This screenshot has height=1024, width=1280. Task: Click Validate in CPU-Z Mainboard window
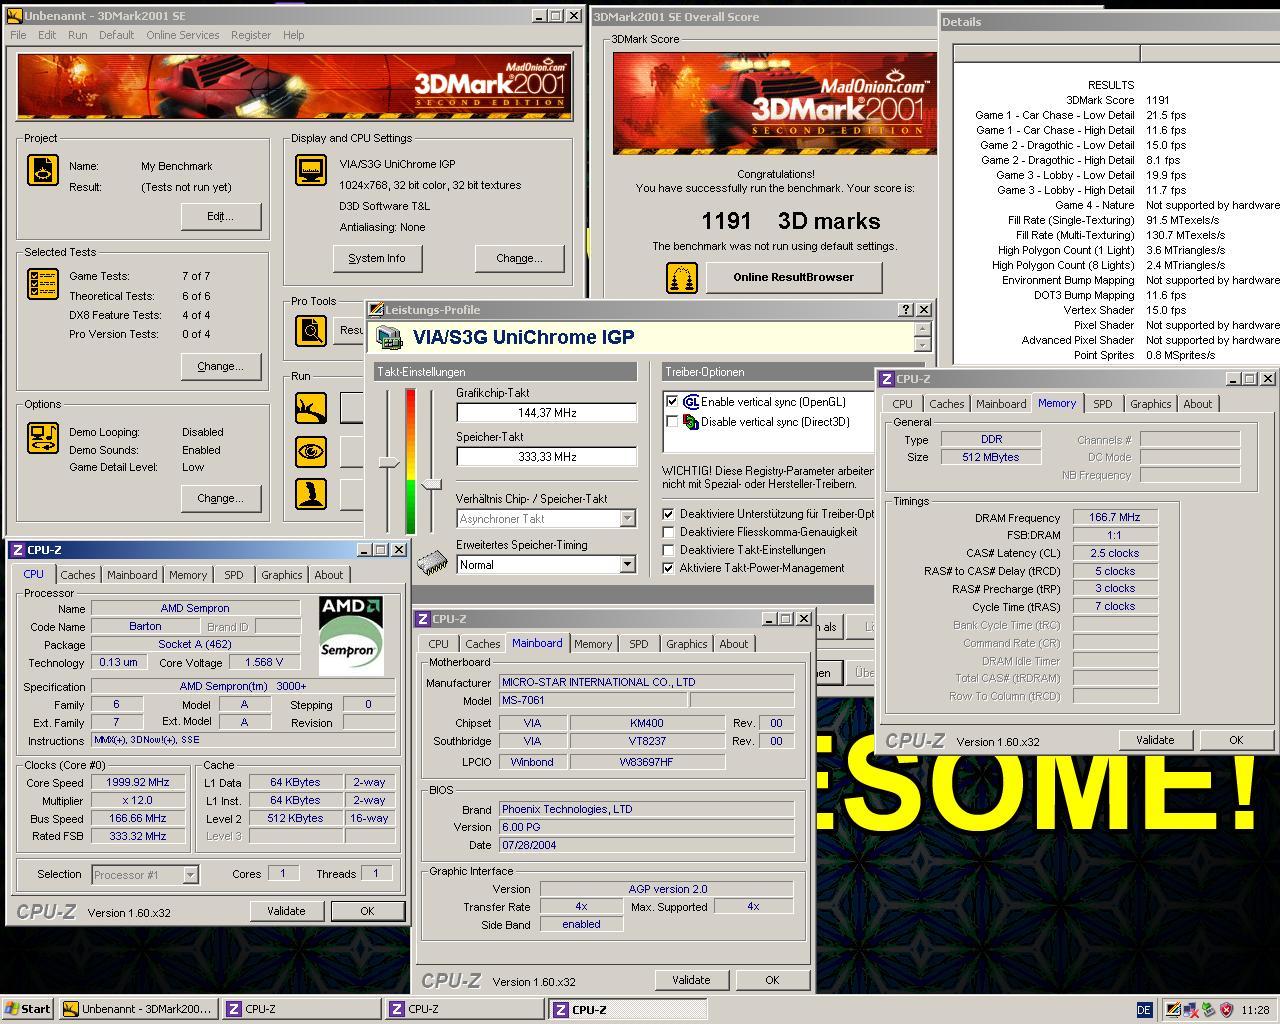point(691,980)
